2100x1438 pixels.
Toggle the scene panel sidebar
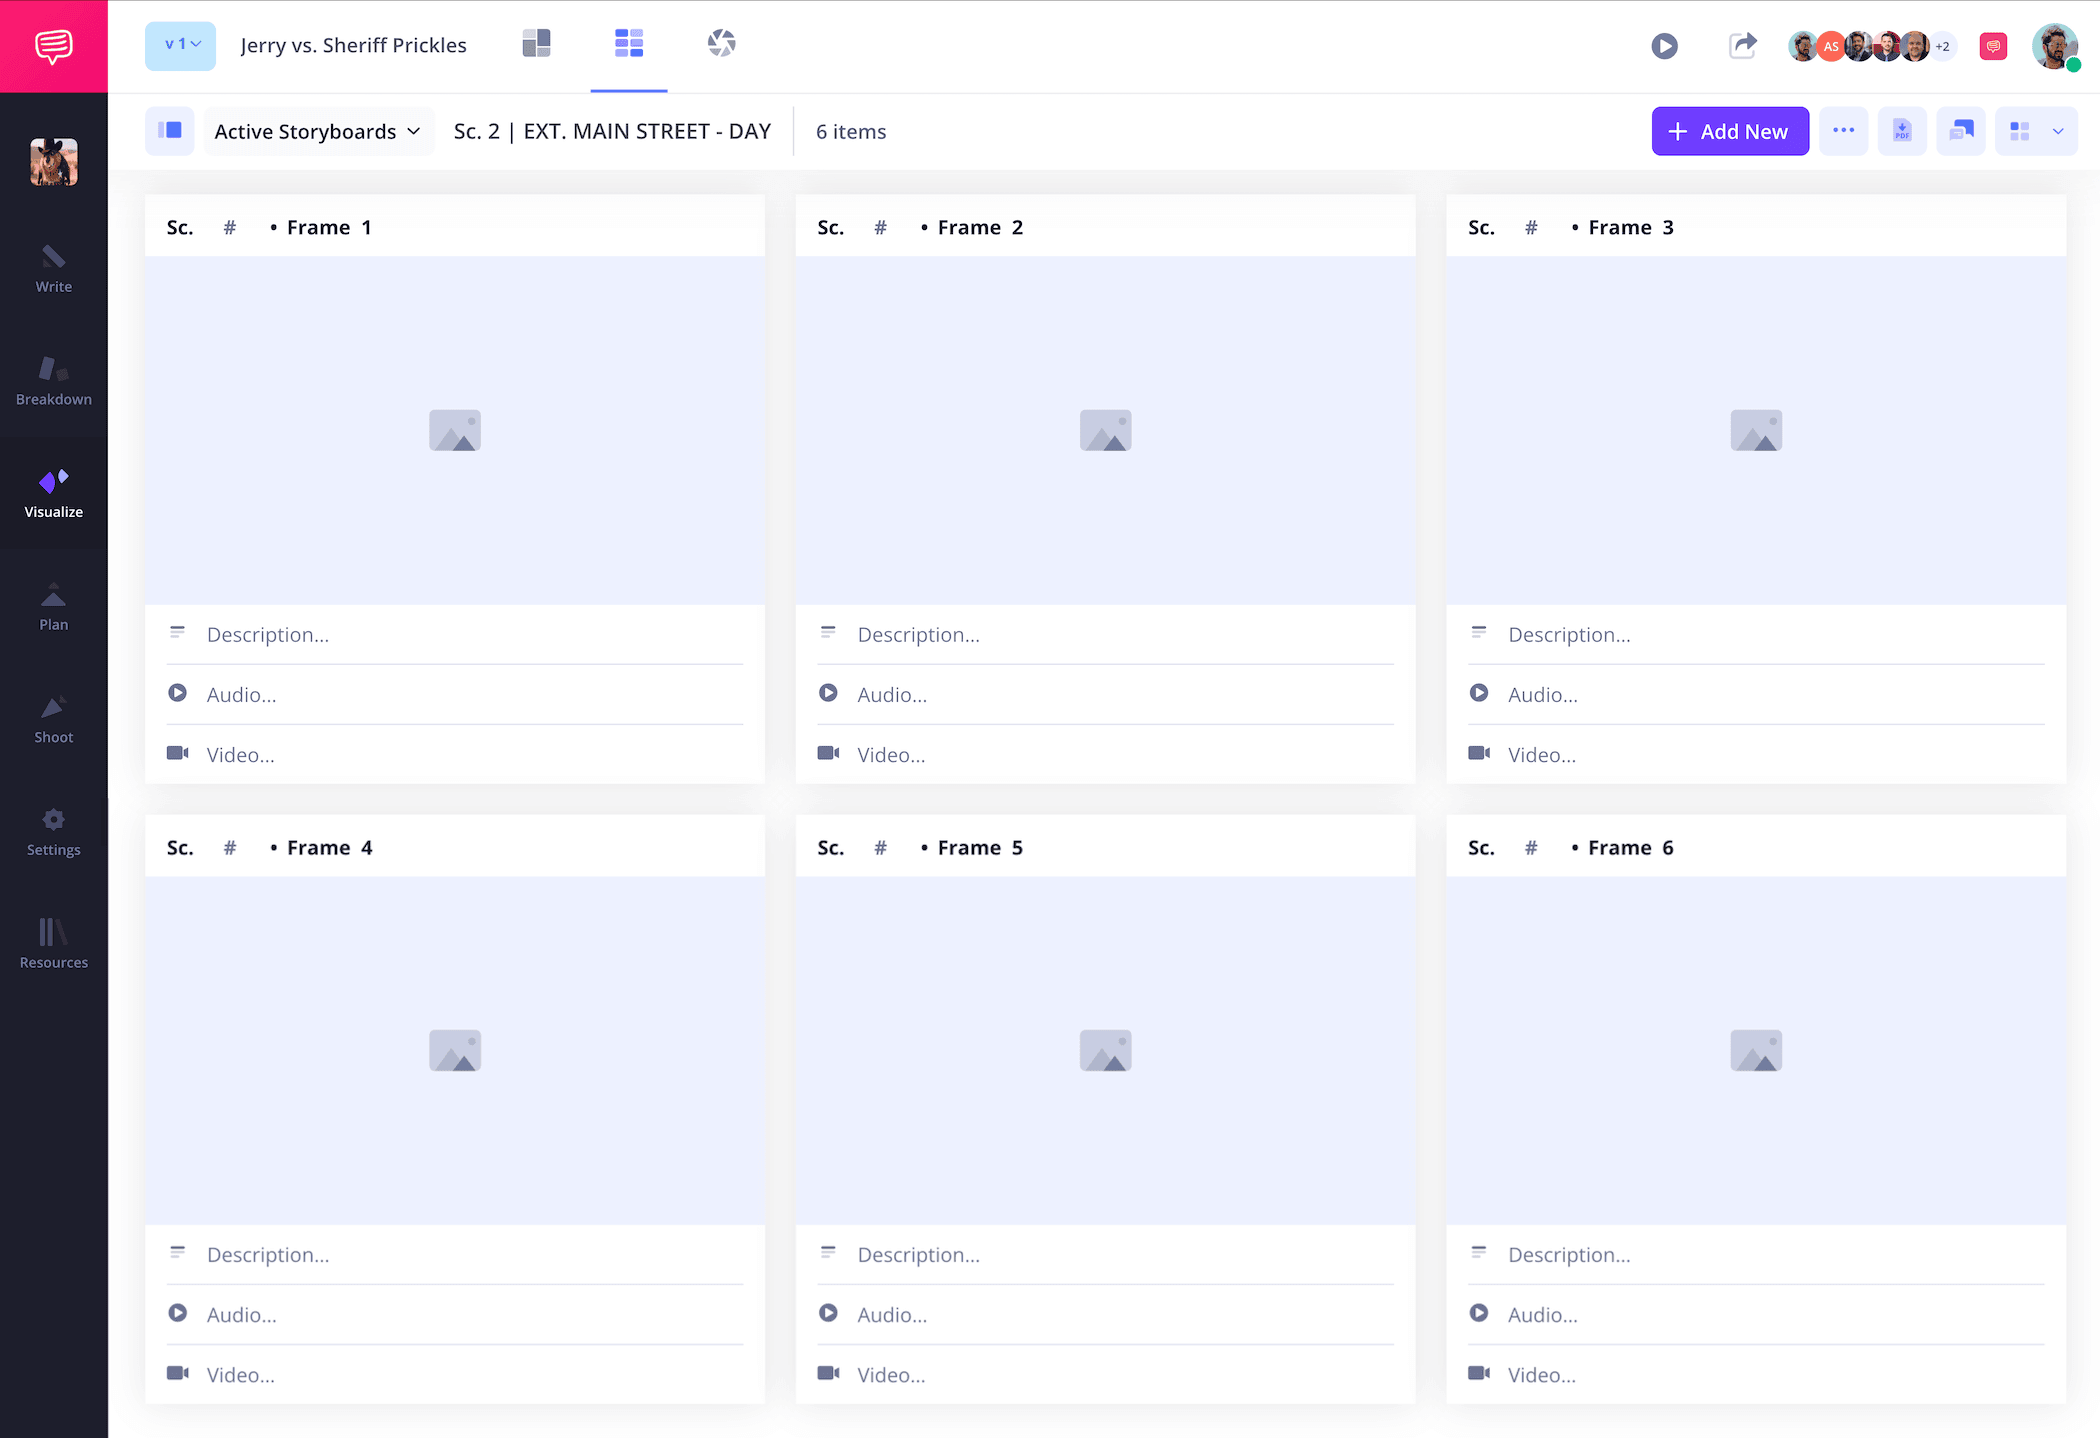pyautogui.click(x=170, y=131)
